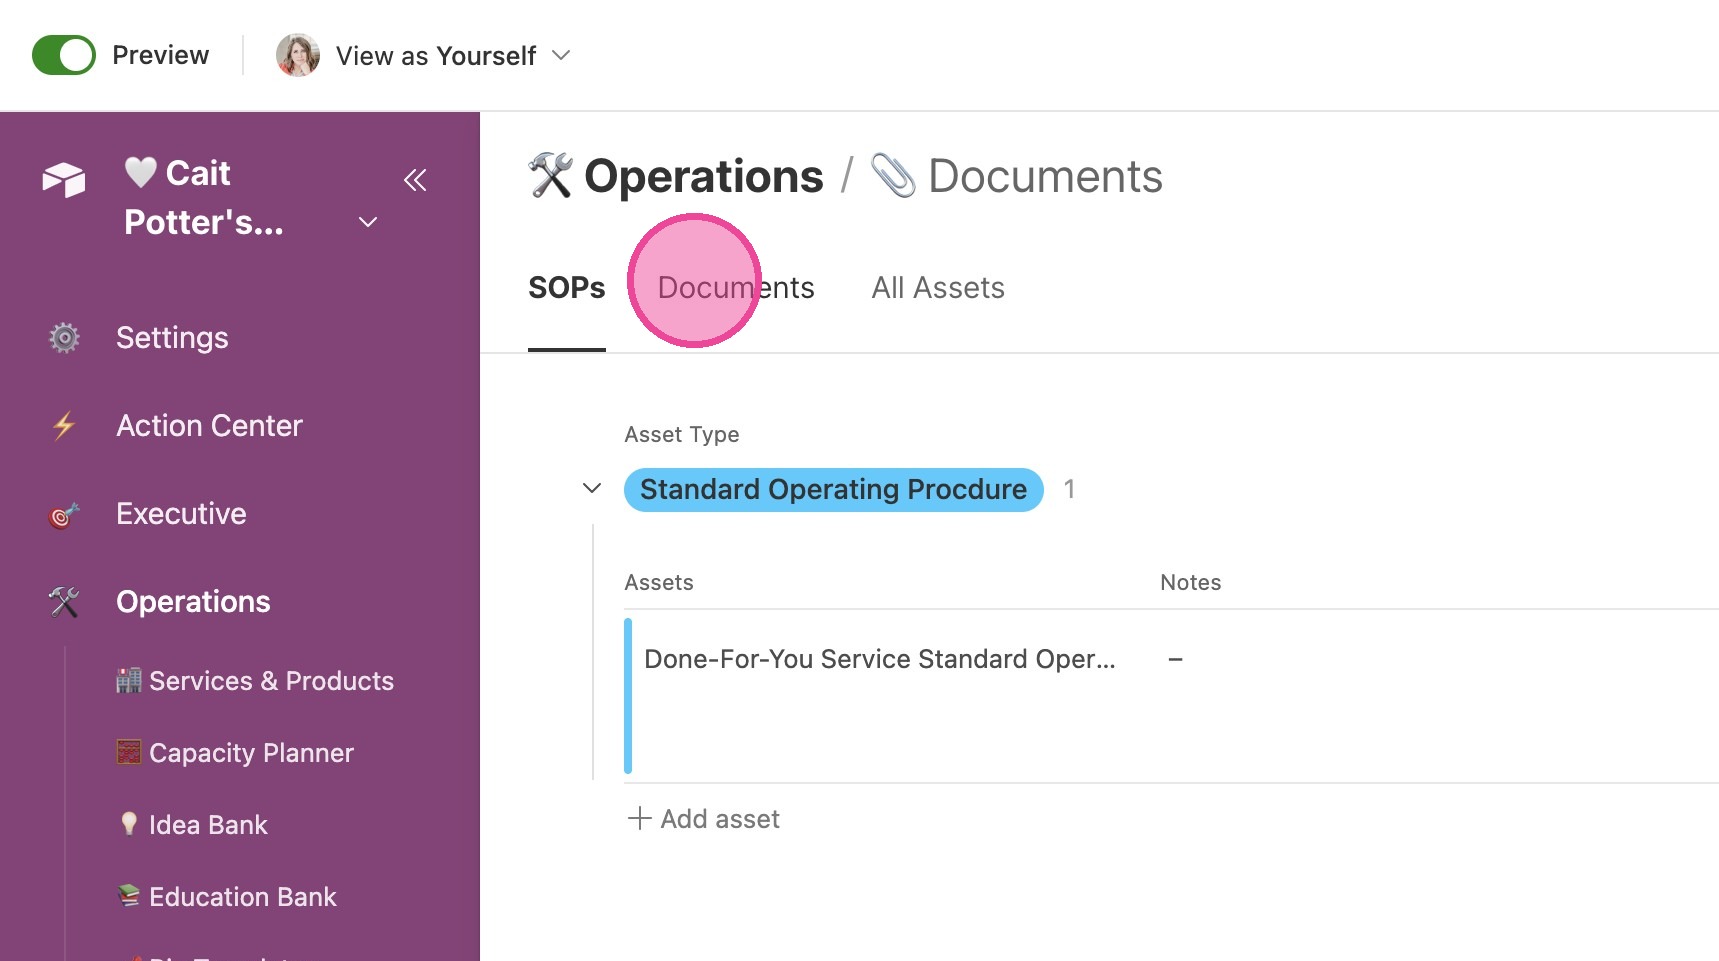Toggle the Preview switch off
This screenshot has height=961, width=1719.
[x=64, y=55]
